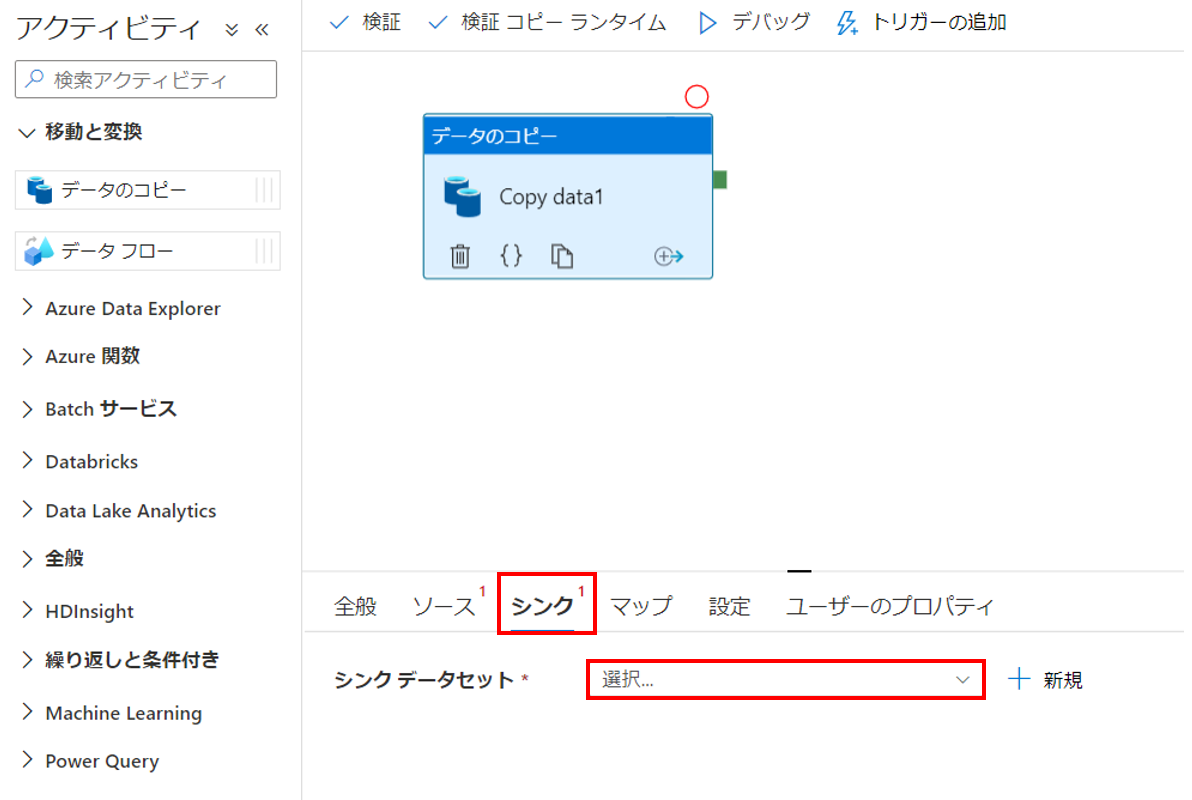Click the トリガーの追加 lightning icon
The image size is (1192, 800).
pos(848,21)
